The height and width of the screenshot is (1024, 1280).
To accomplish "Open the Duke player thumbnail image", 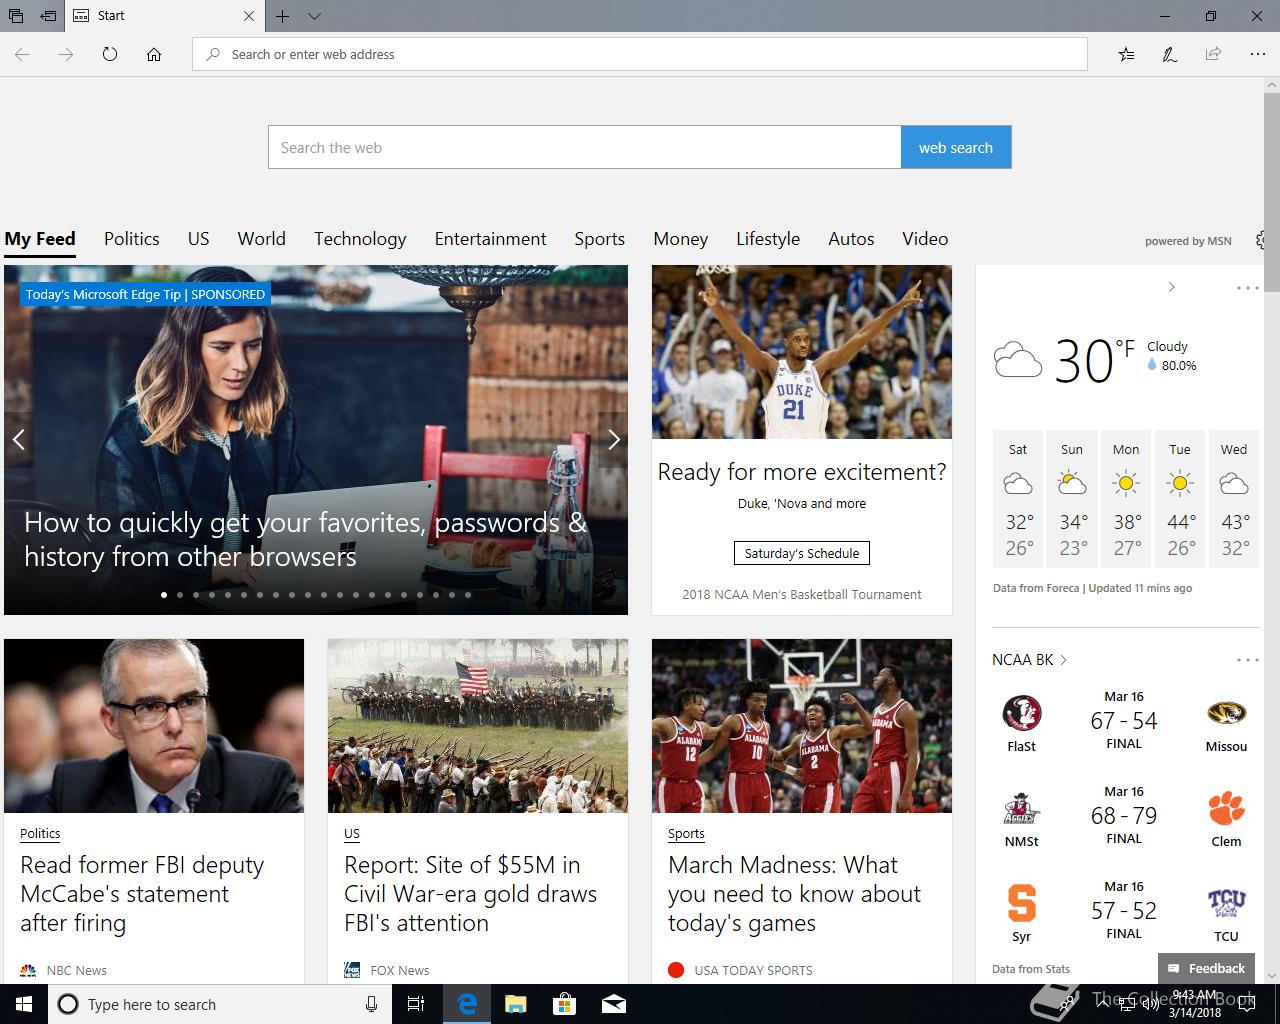I will click(802, 352).
